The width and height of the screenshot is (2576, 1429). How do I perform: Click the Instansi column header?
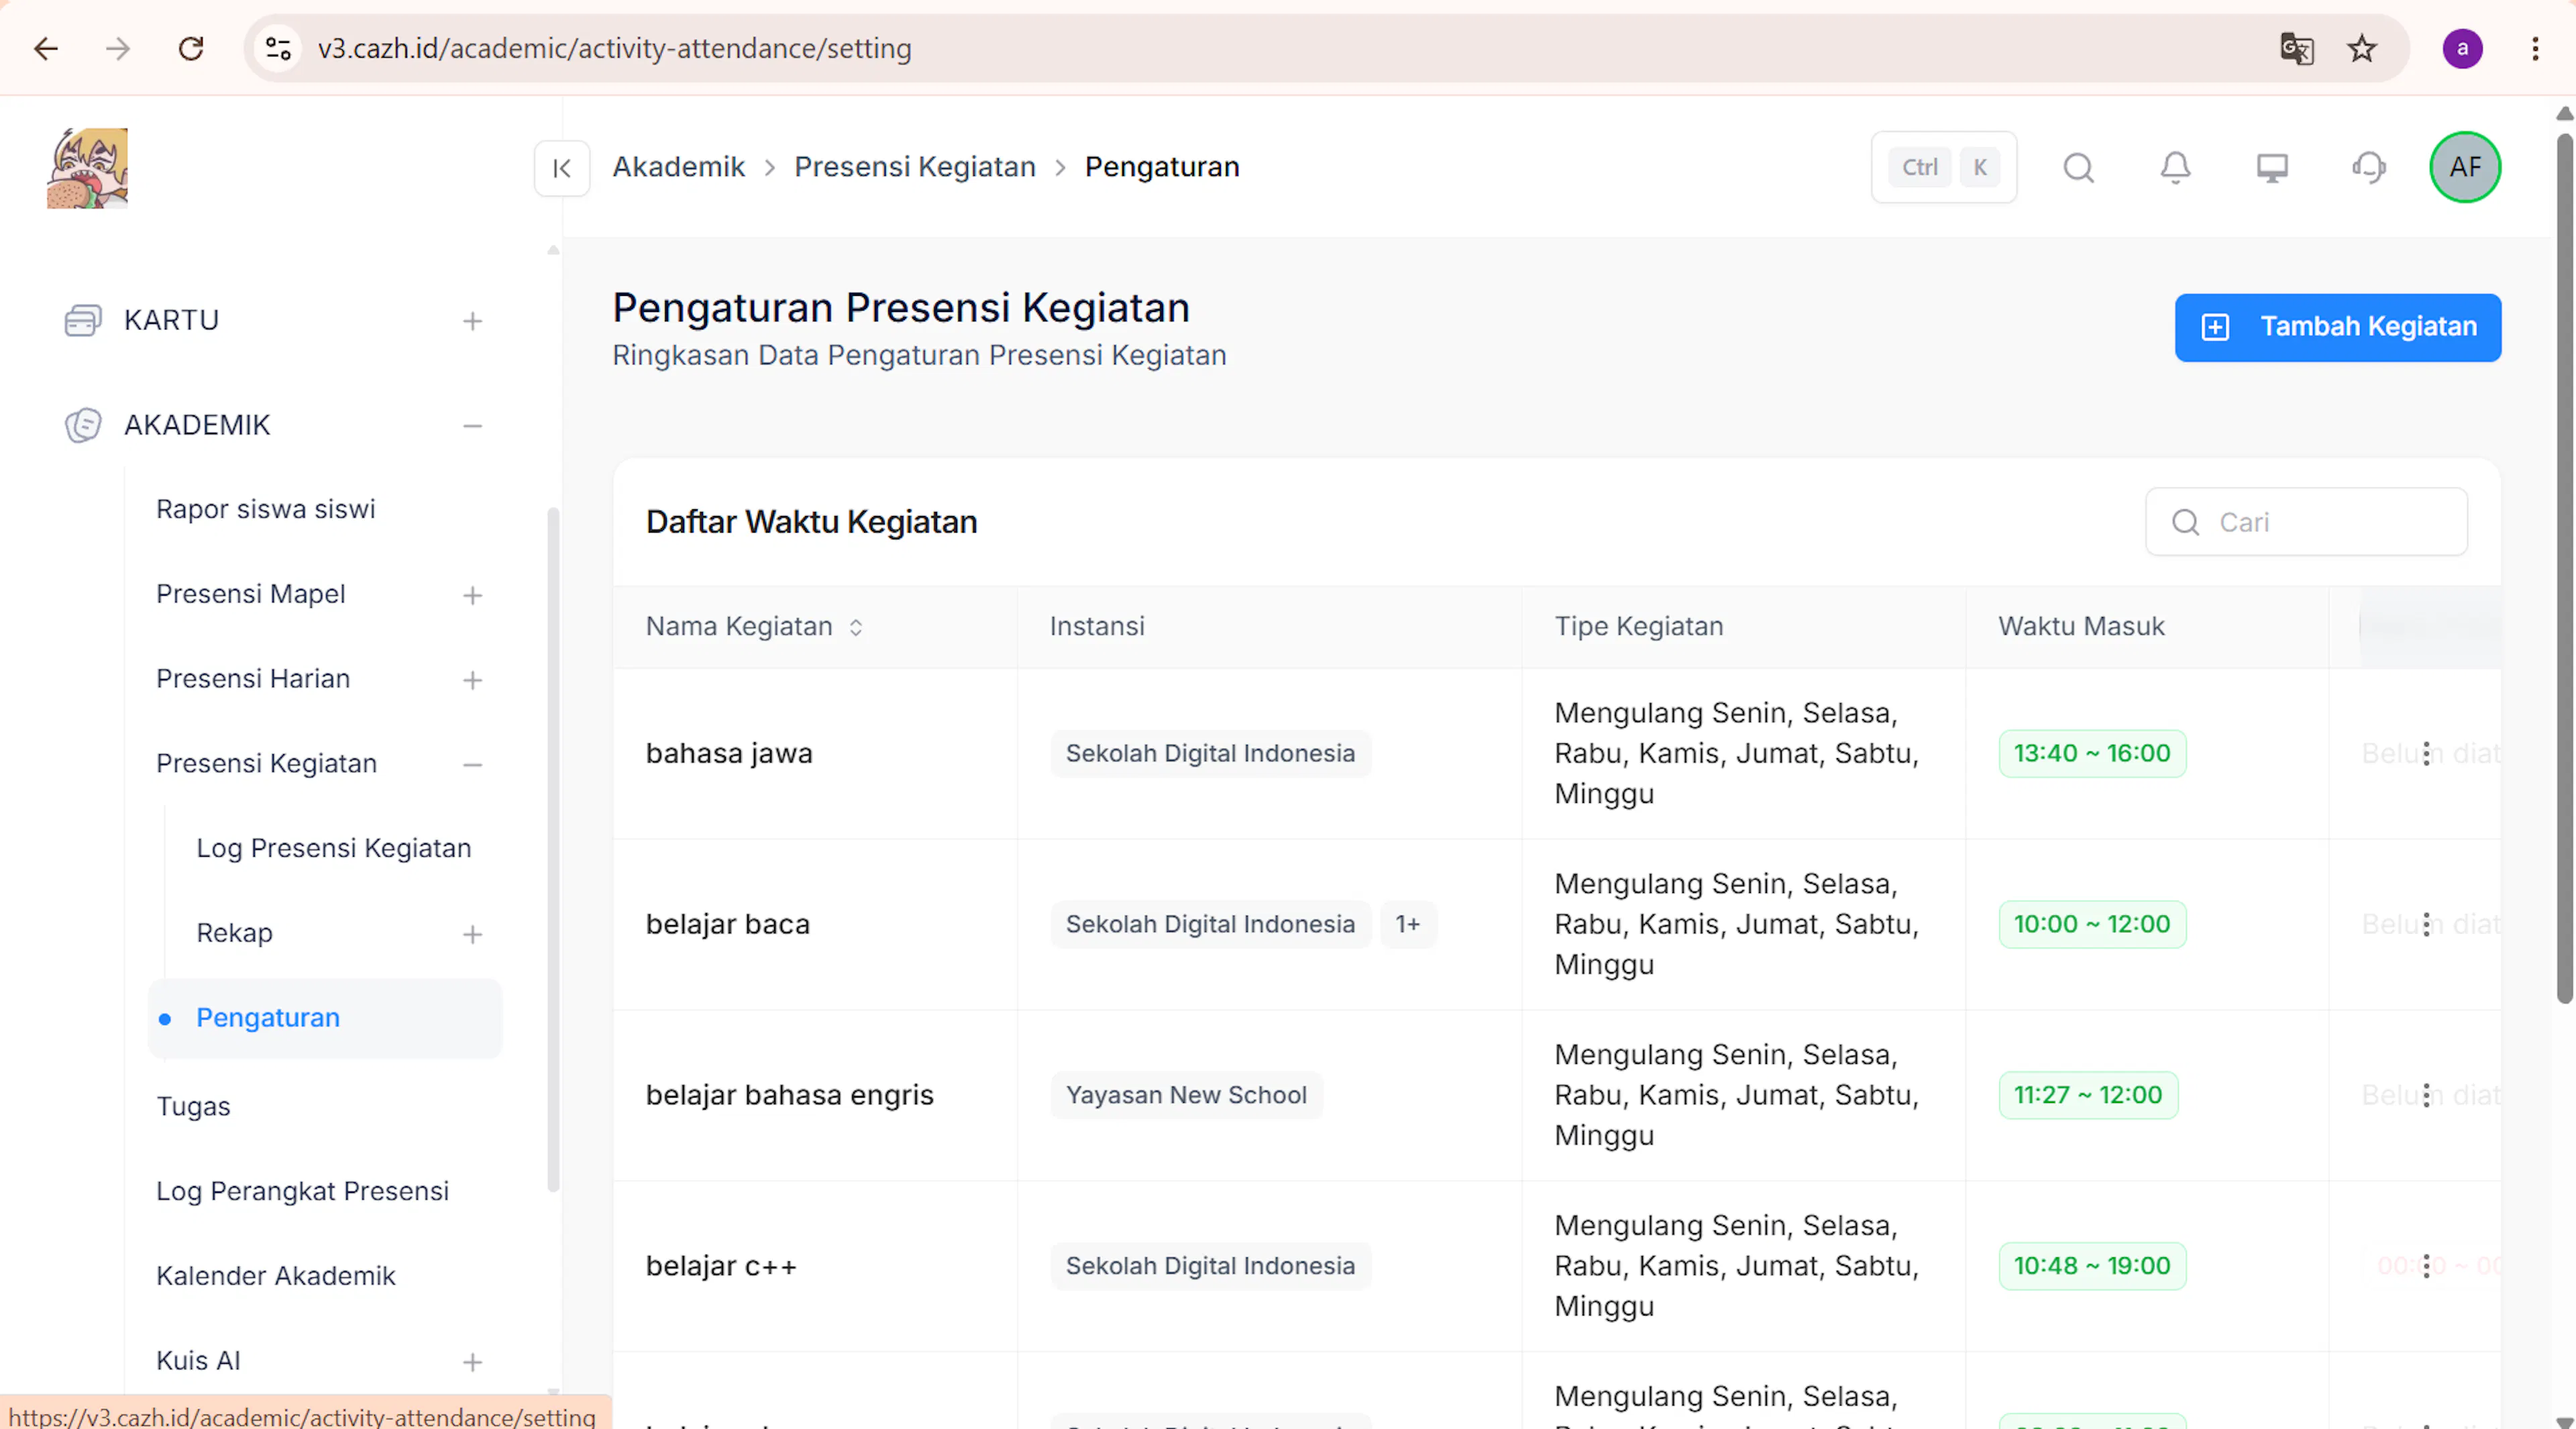point(1097,626)
